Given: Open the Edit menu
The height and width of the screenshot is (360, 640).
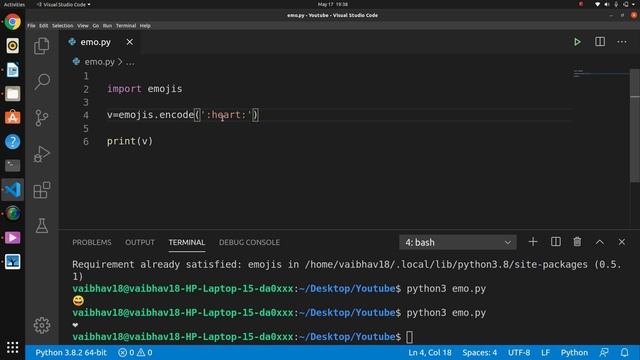Looking at the screenshot, I should tap(44, 26).
